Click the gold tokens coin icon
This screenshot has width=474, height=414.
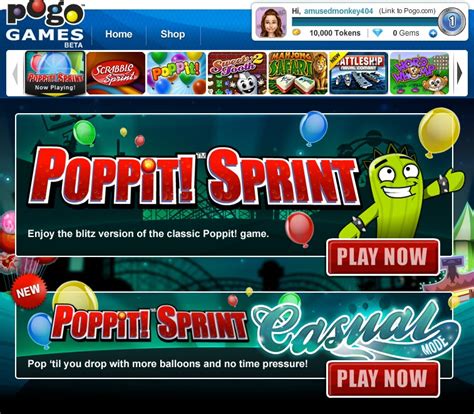click(296, 32)
